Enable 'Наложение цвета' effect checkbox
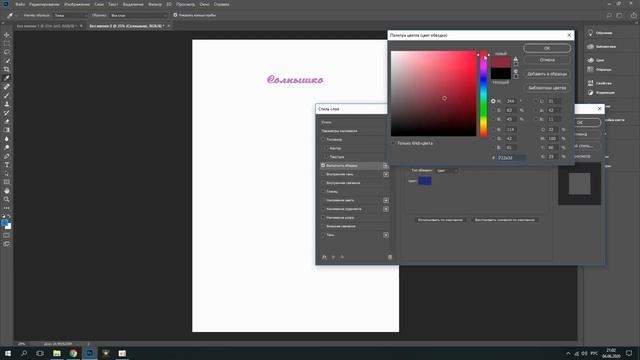 coord(323,200)
